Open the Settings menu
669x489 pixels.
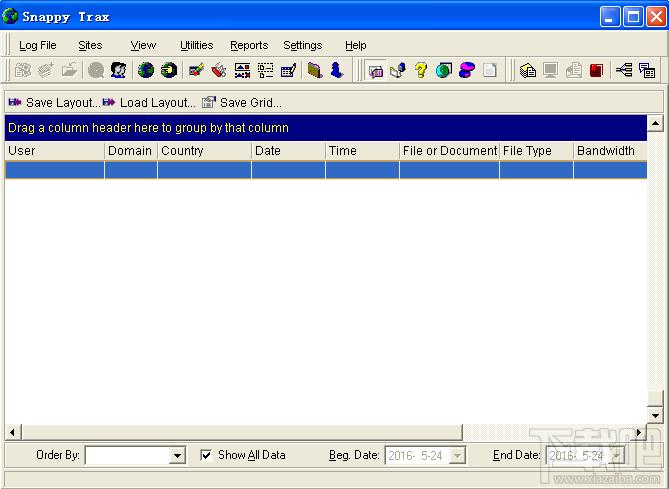tap(303, 45)
